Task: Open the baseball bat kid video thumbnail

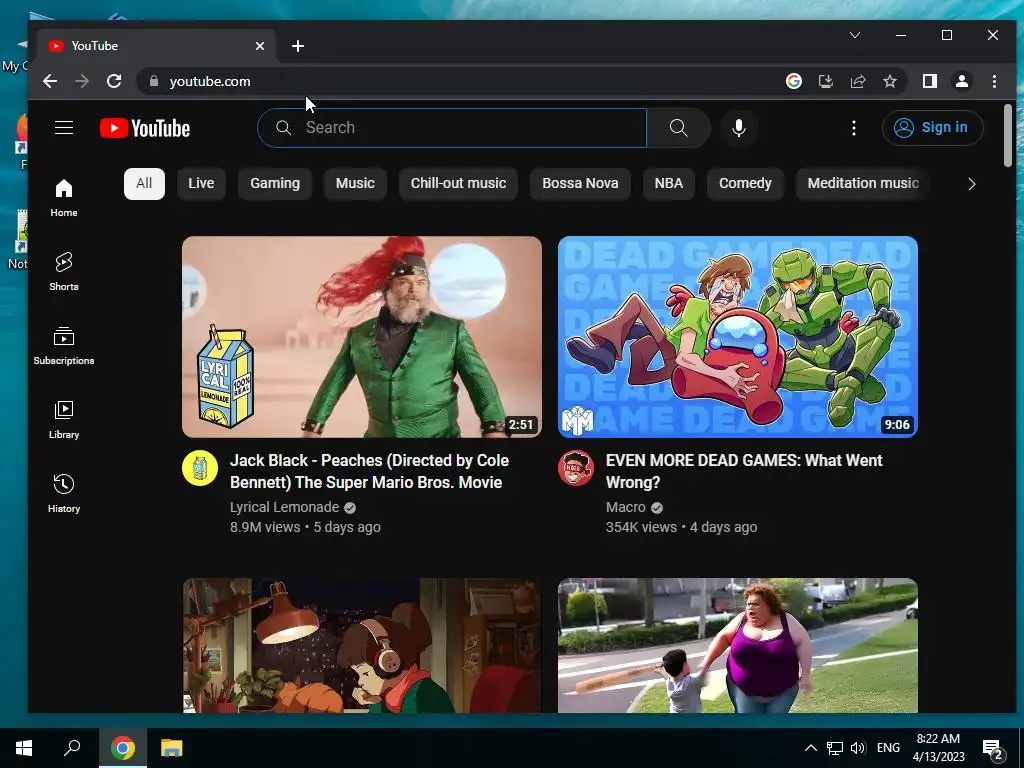Action: pyautogui.click(x=738, y=645)
